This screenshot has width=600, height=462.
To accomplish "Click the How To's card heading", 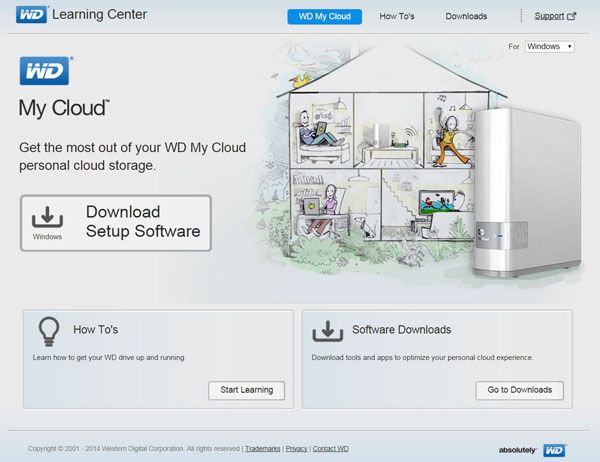I will pos(96,330).
